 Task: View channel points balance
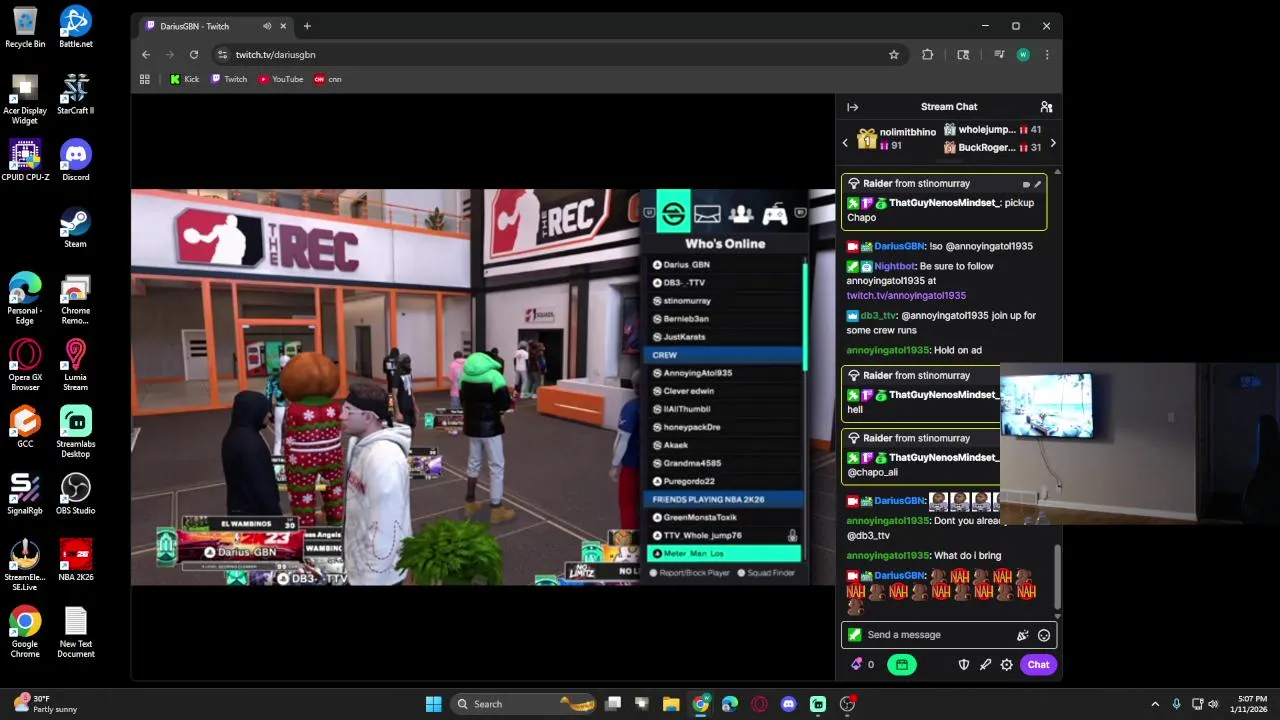(x=862, y=665)
